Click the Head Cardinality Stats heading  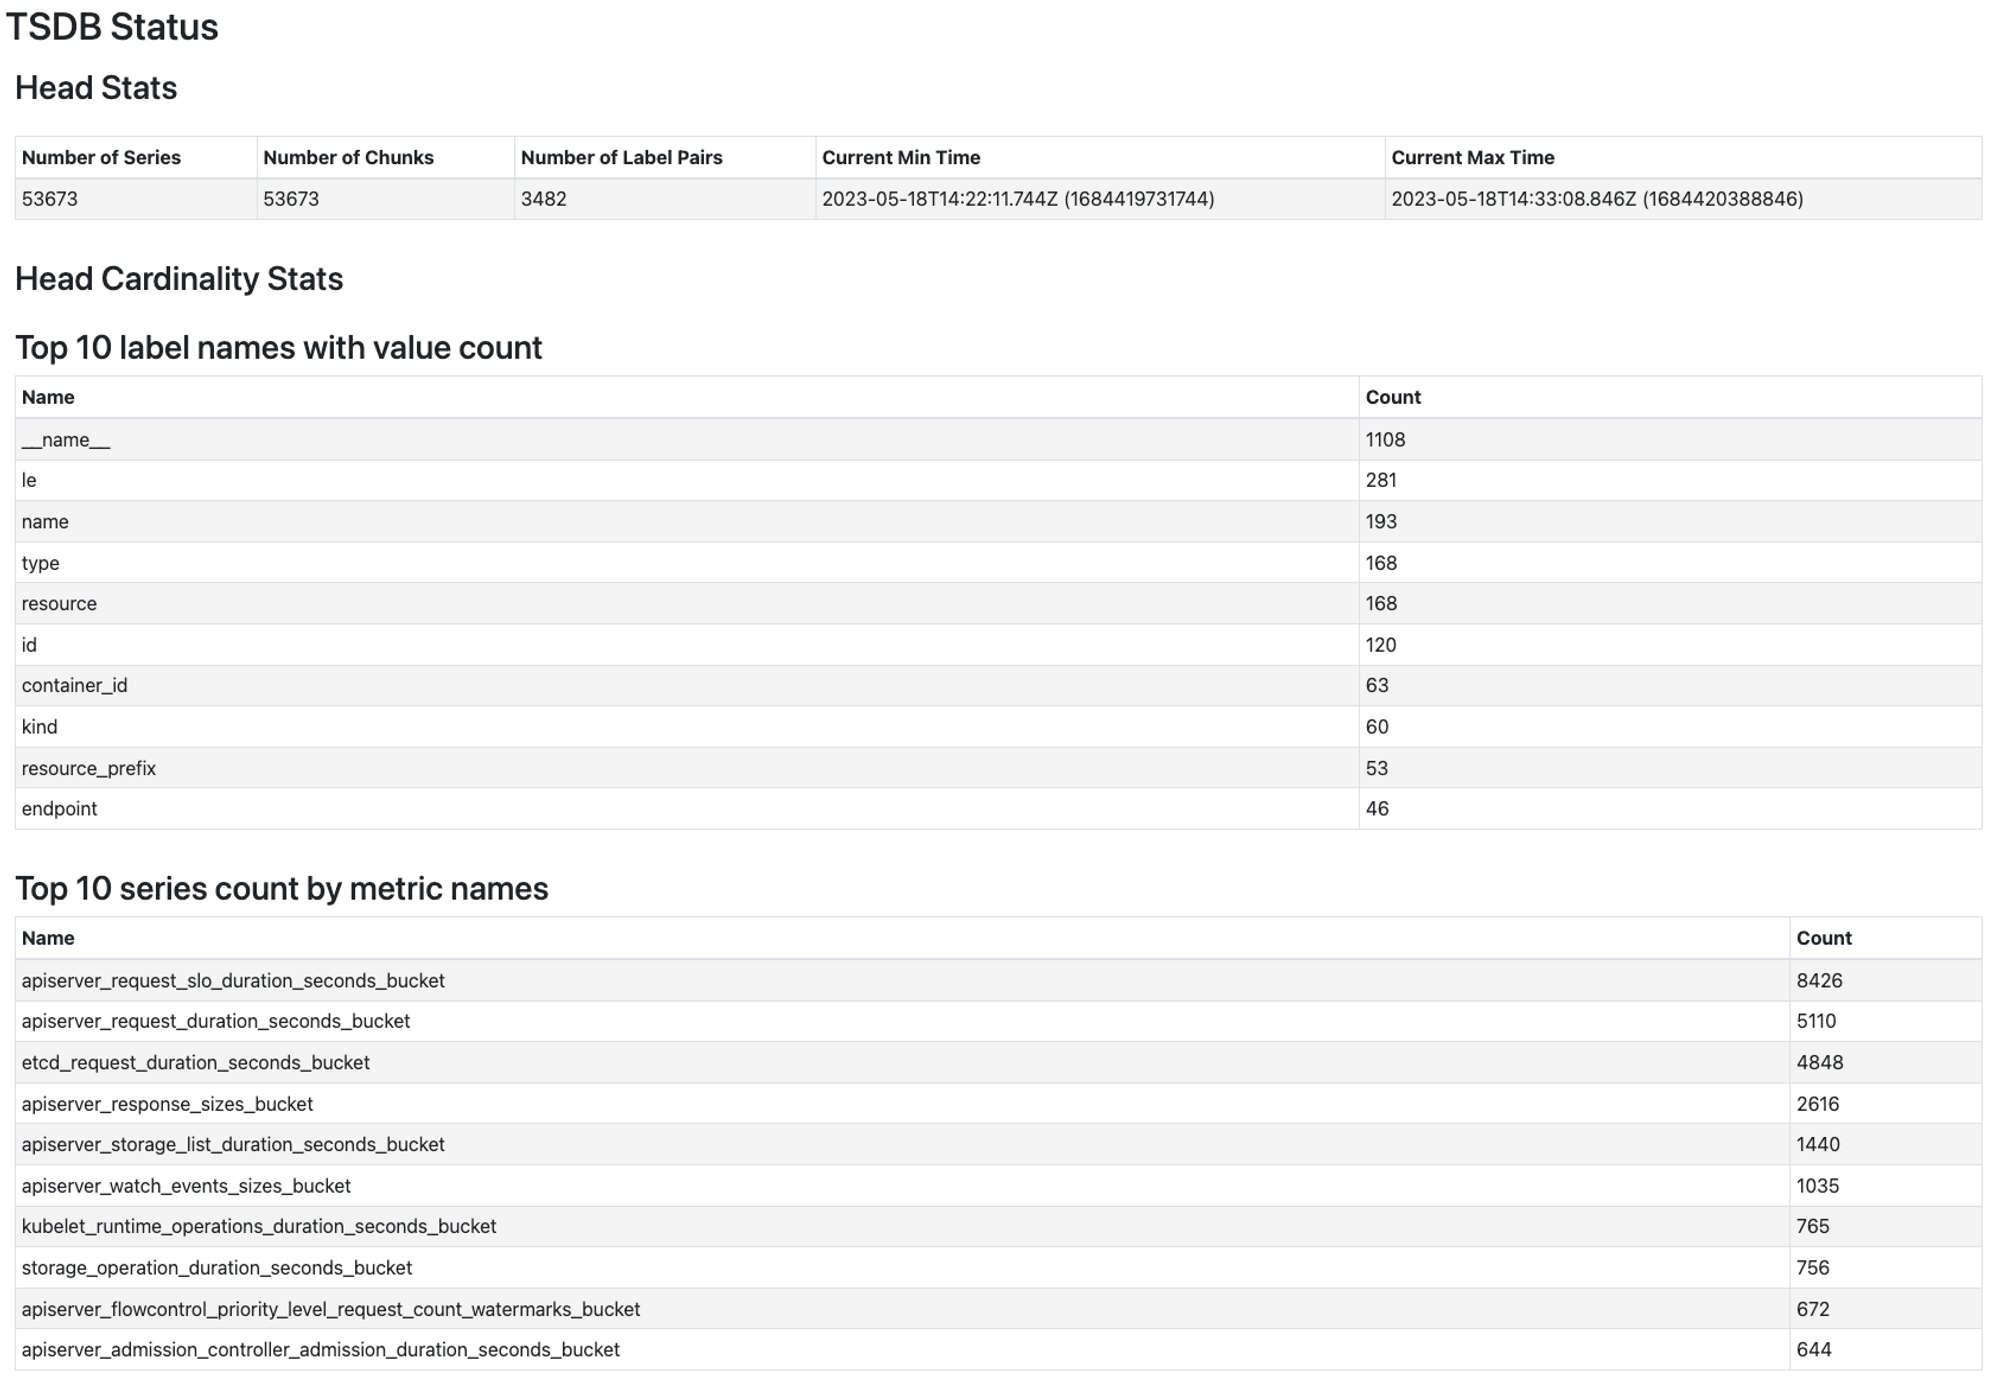pos(179,278)
